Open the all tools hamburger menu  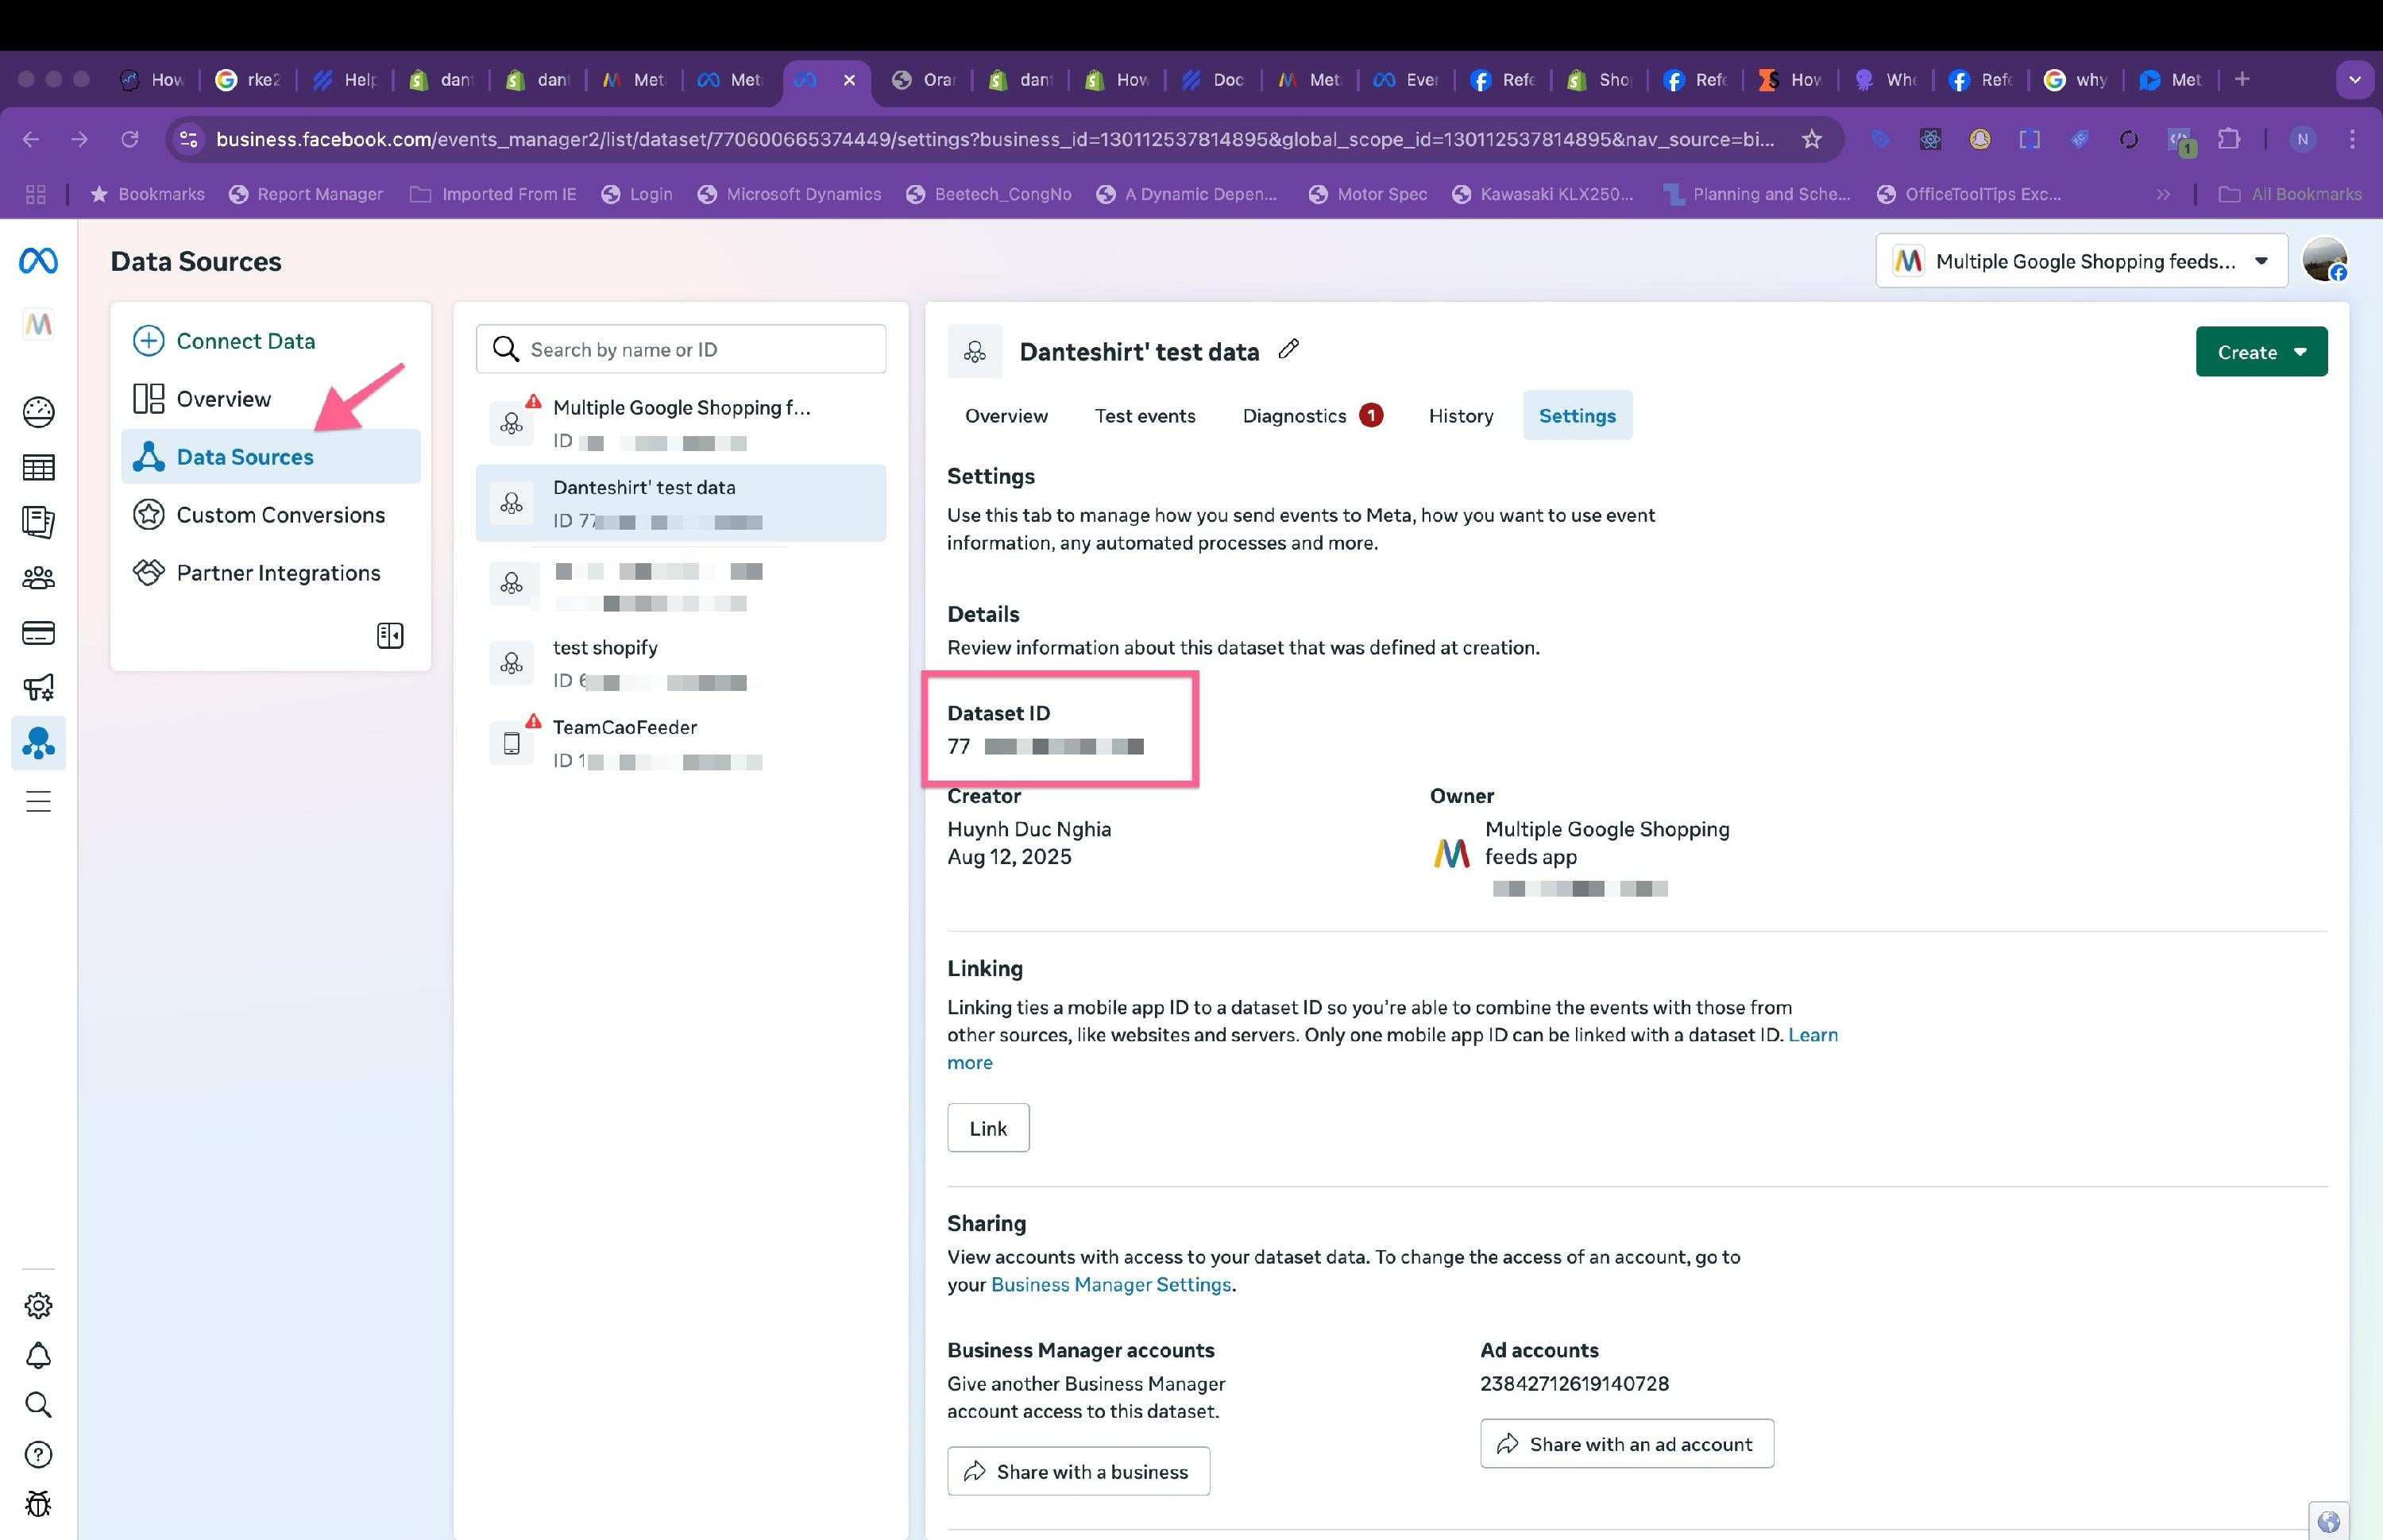pos(38,801)
